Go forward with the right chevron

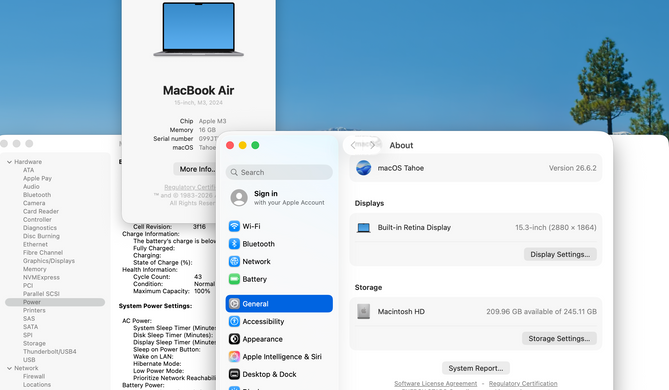tap(372, 145)
